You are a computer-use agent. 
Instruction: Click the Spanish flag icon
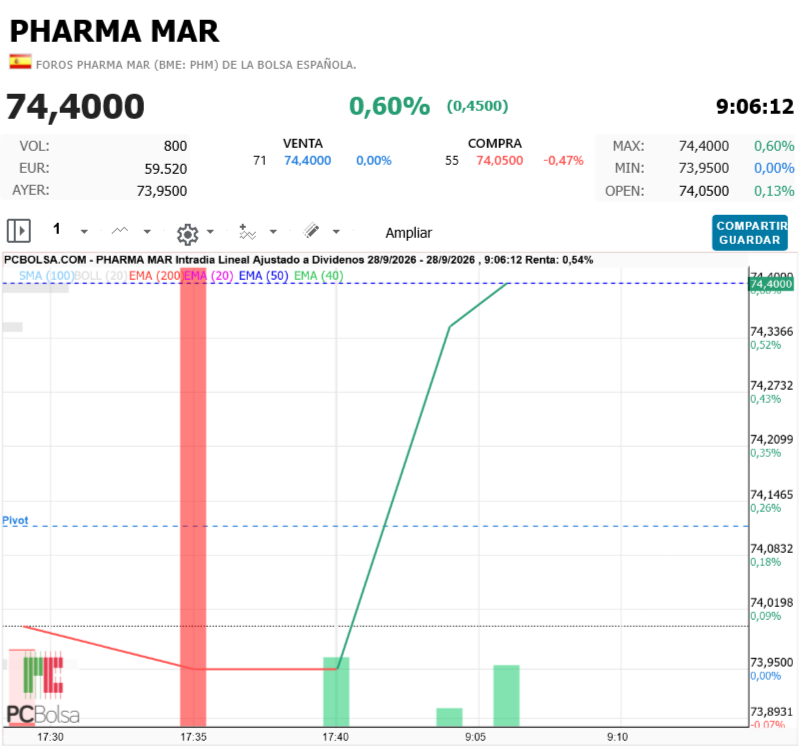[x=20, y=62]
